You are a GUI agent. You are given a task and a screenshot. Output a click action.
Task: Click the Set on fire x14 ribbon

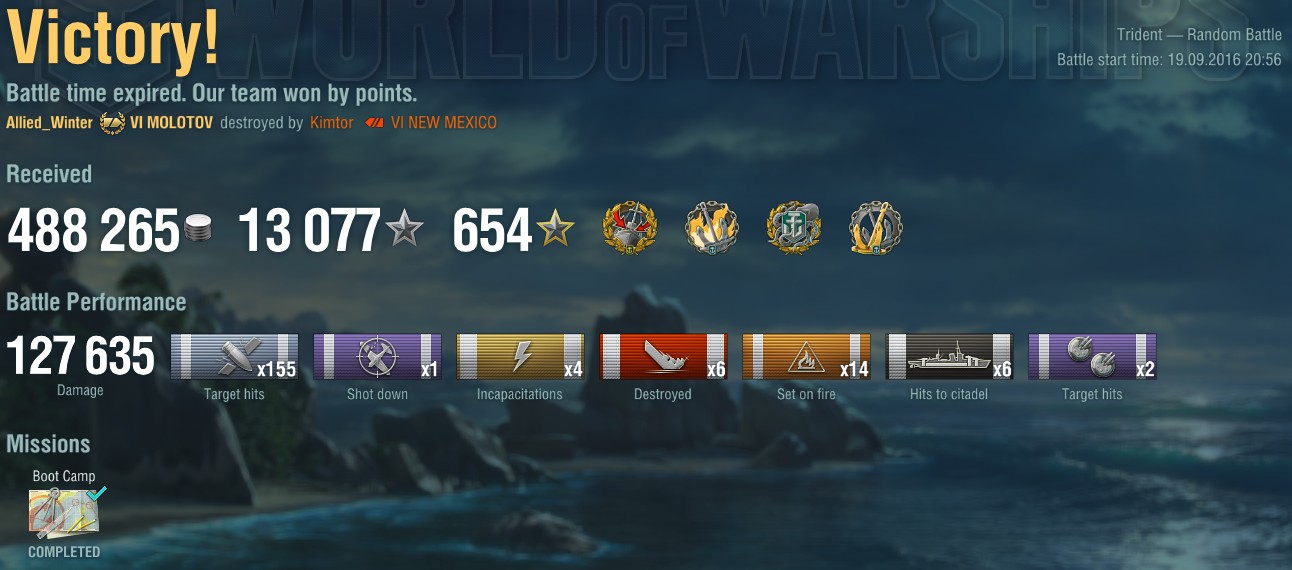click(806, 357)
